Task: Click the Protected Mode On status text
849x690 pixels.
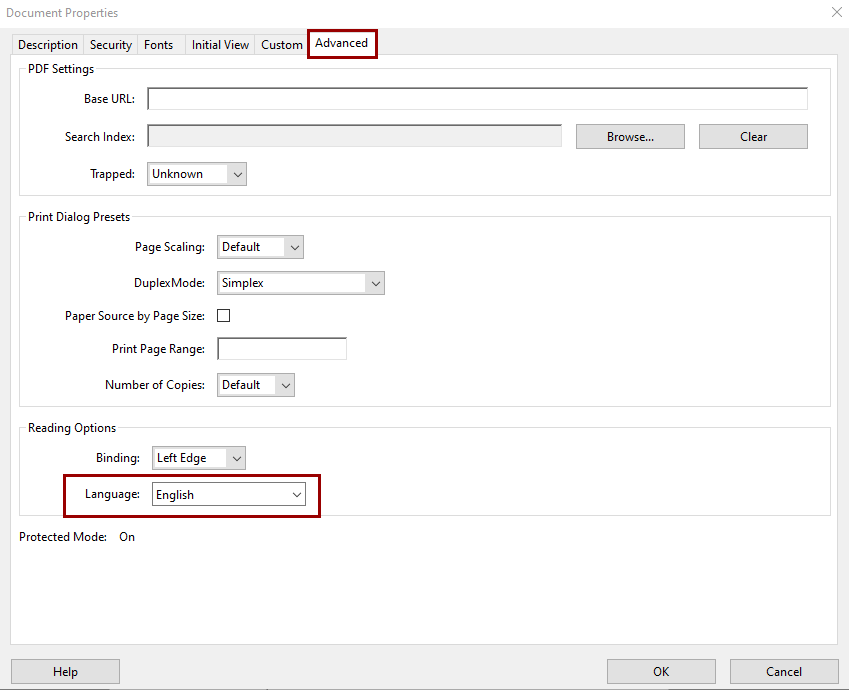Action: [77, 537]
